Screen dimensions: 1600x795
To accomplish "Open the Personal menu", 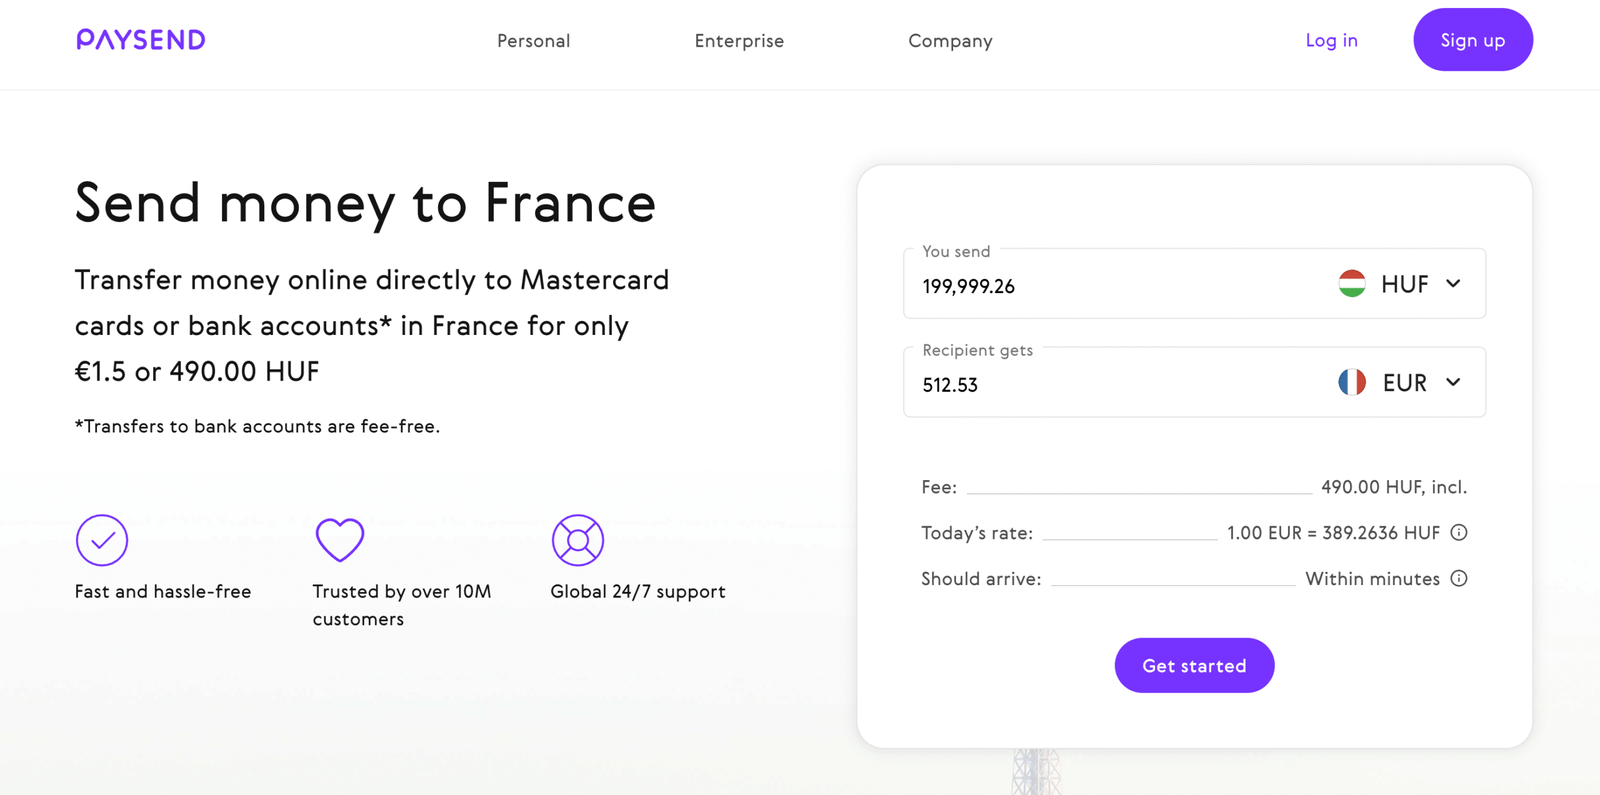I will [534, 41].
